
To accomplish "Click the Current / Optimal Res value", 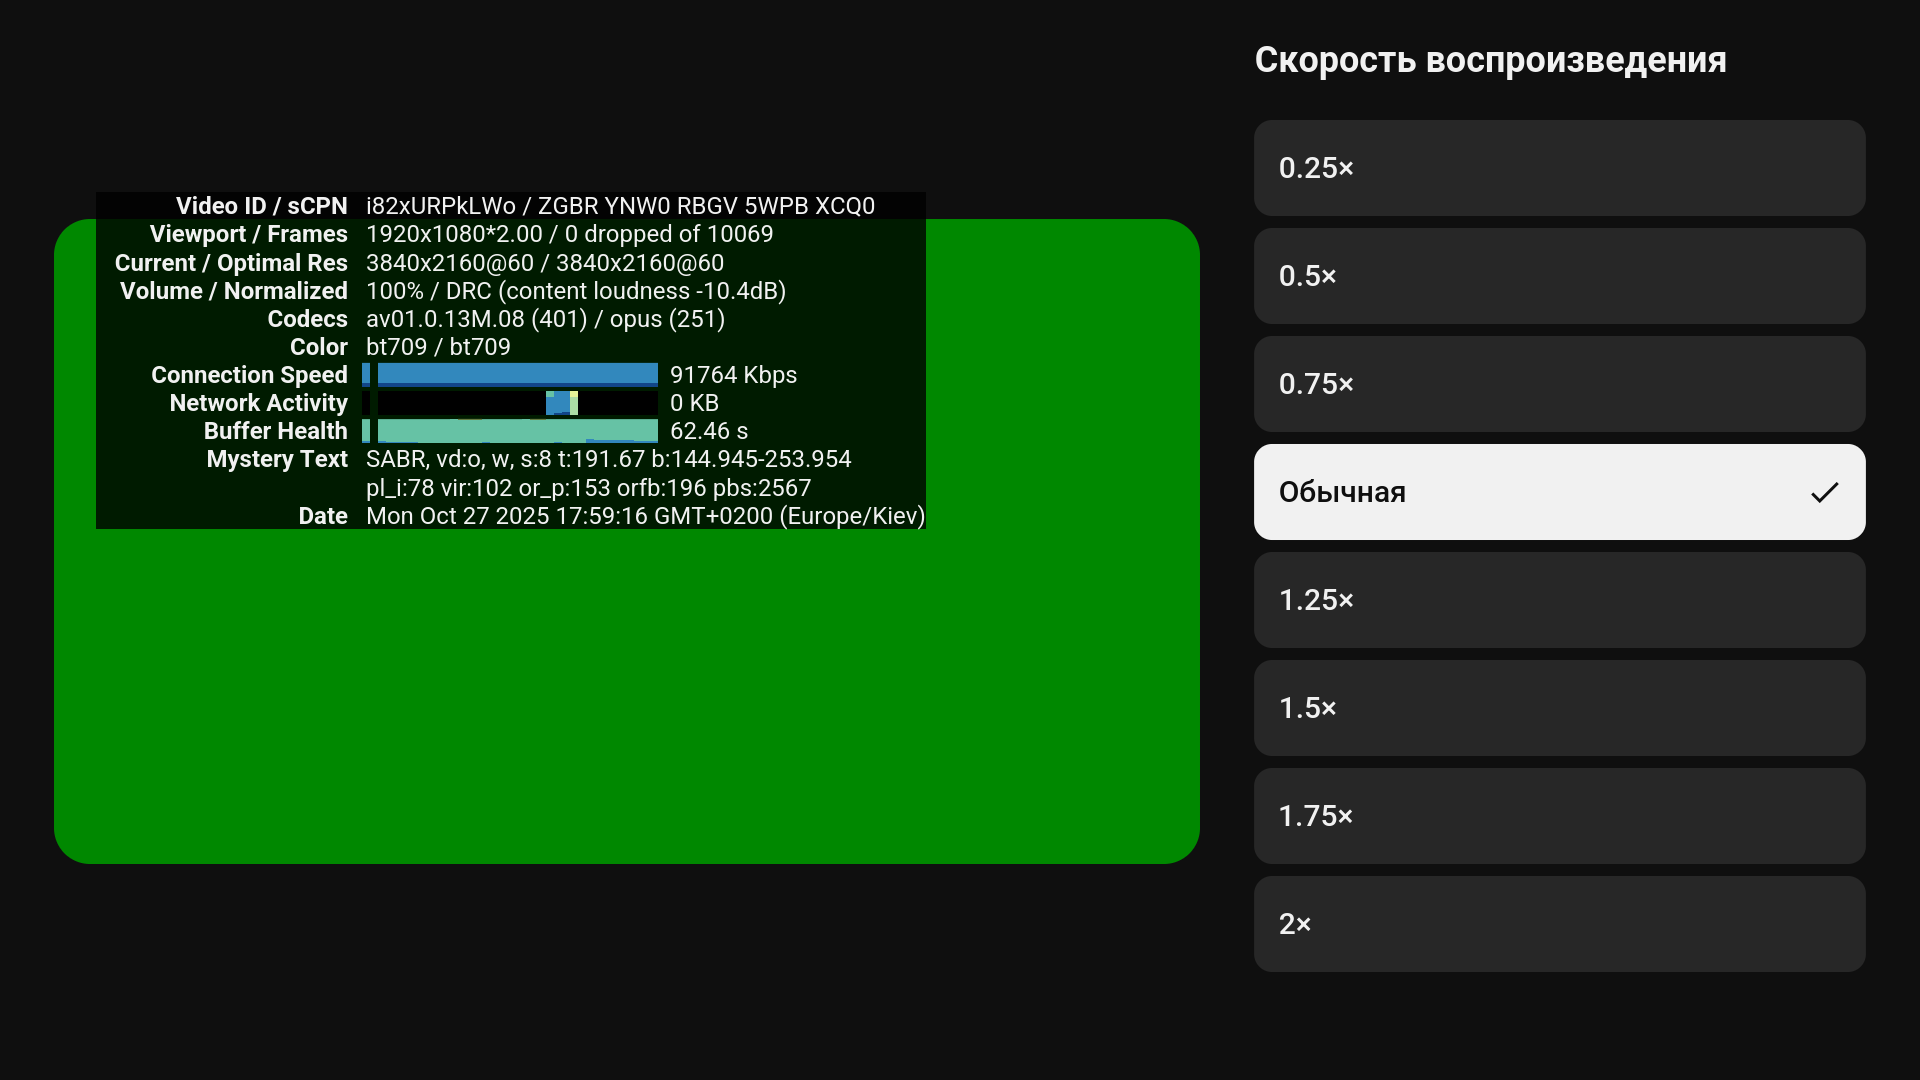I will coord(545,263).
